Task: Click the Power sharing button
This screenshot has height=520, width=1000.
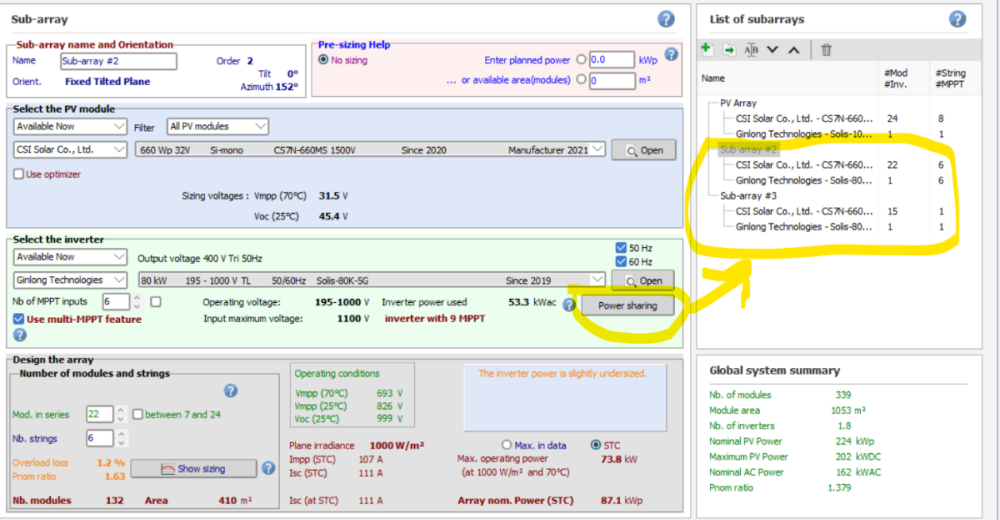Action: click(x=627, y=306)
